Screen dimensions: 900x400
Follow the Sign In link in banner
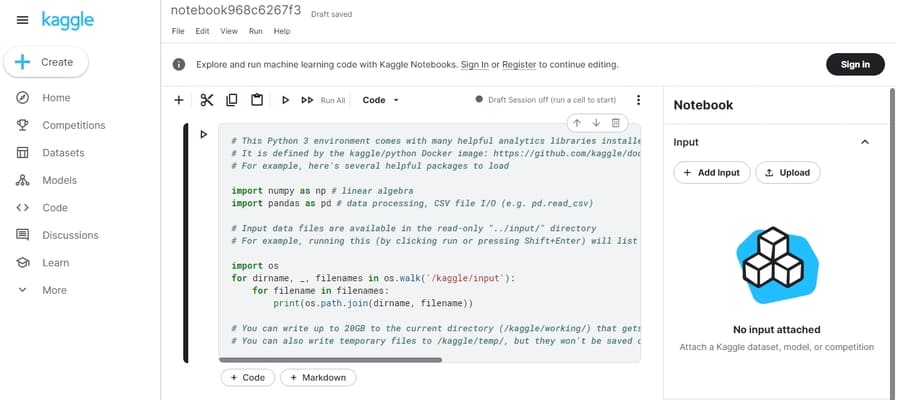[475, 65]
